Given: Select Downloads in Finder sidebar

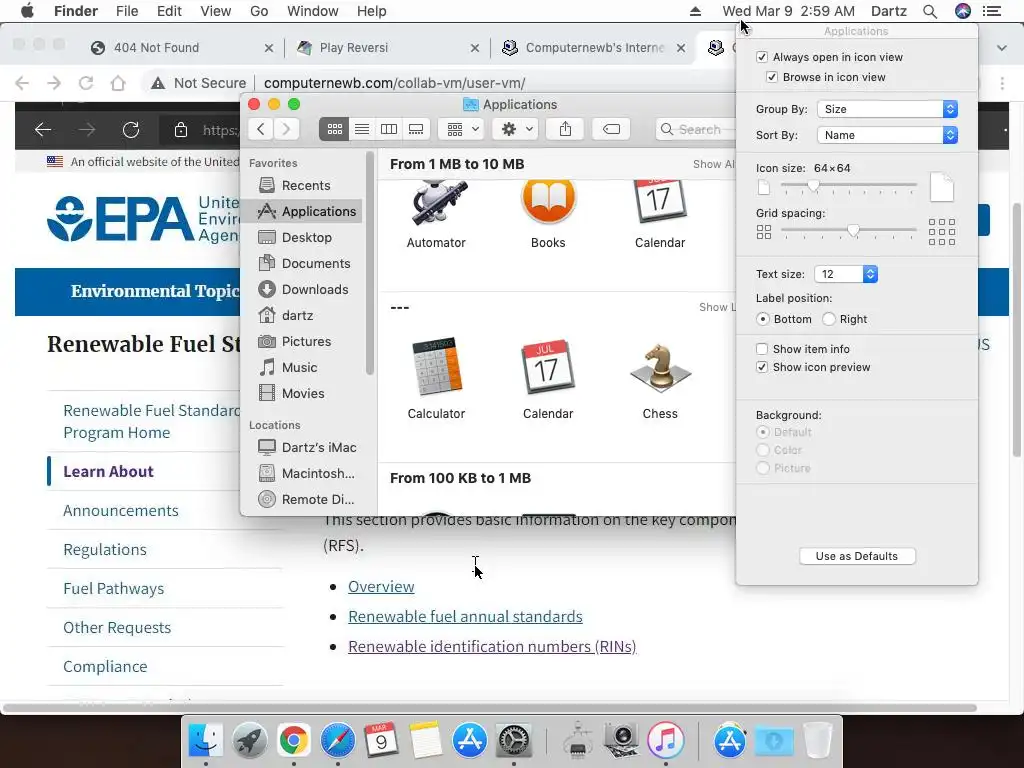Looking at the screenshot, I should tap(304, 289).
